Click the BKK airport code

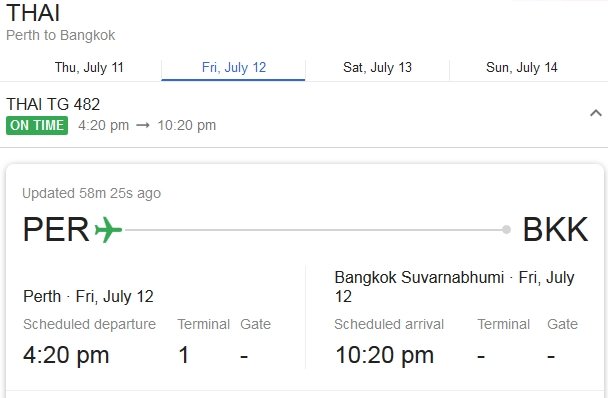[x=555, y=230]
